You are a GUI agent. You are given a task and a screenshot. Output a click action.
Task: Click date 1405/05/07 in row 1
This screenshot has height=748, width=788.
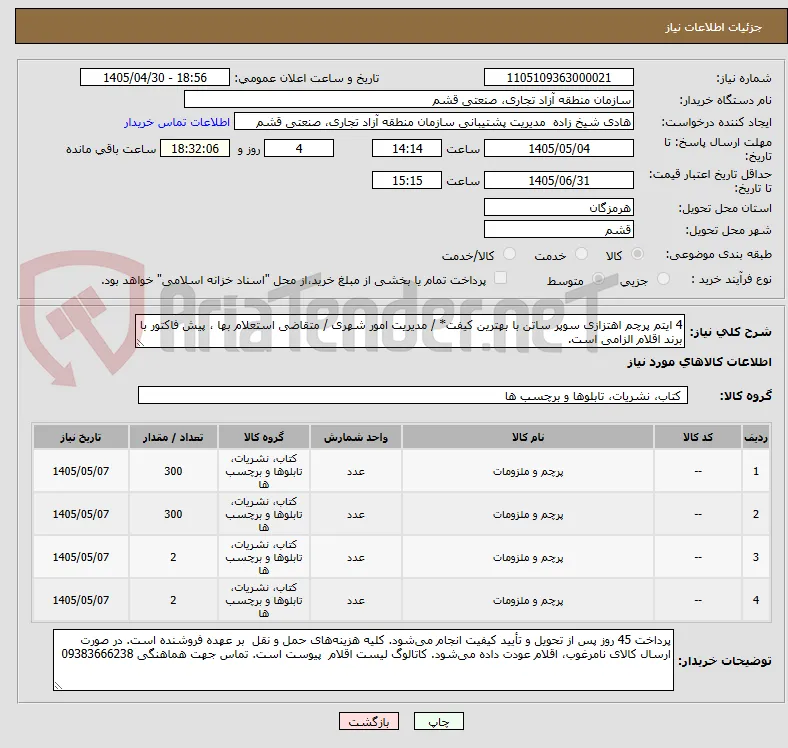point(81,471)
